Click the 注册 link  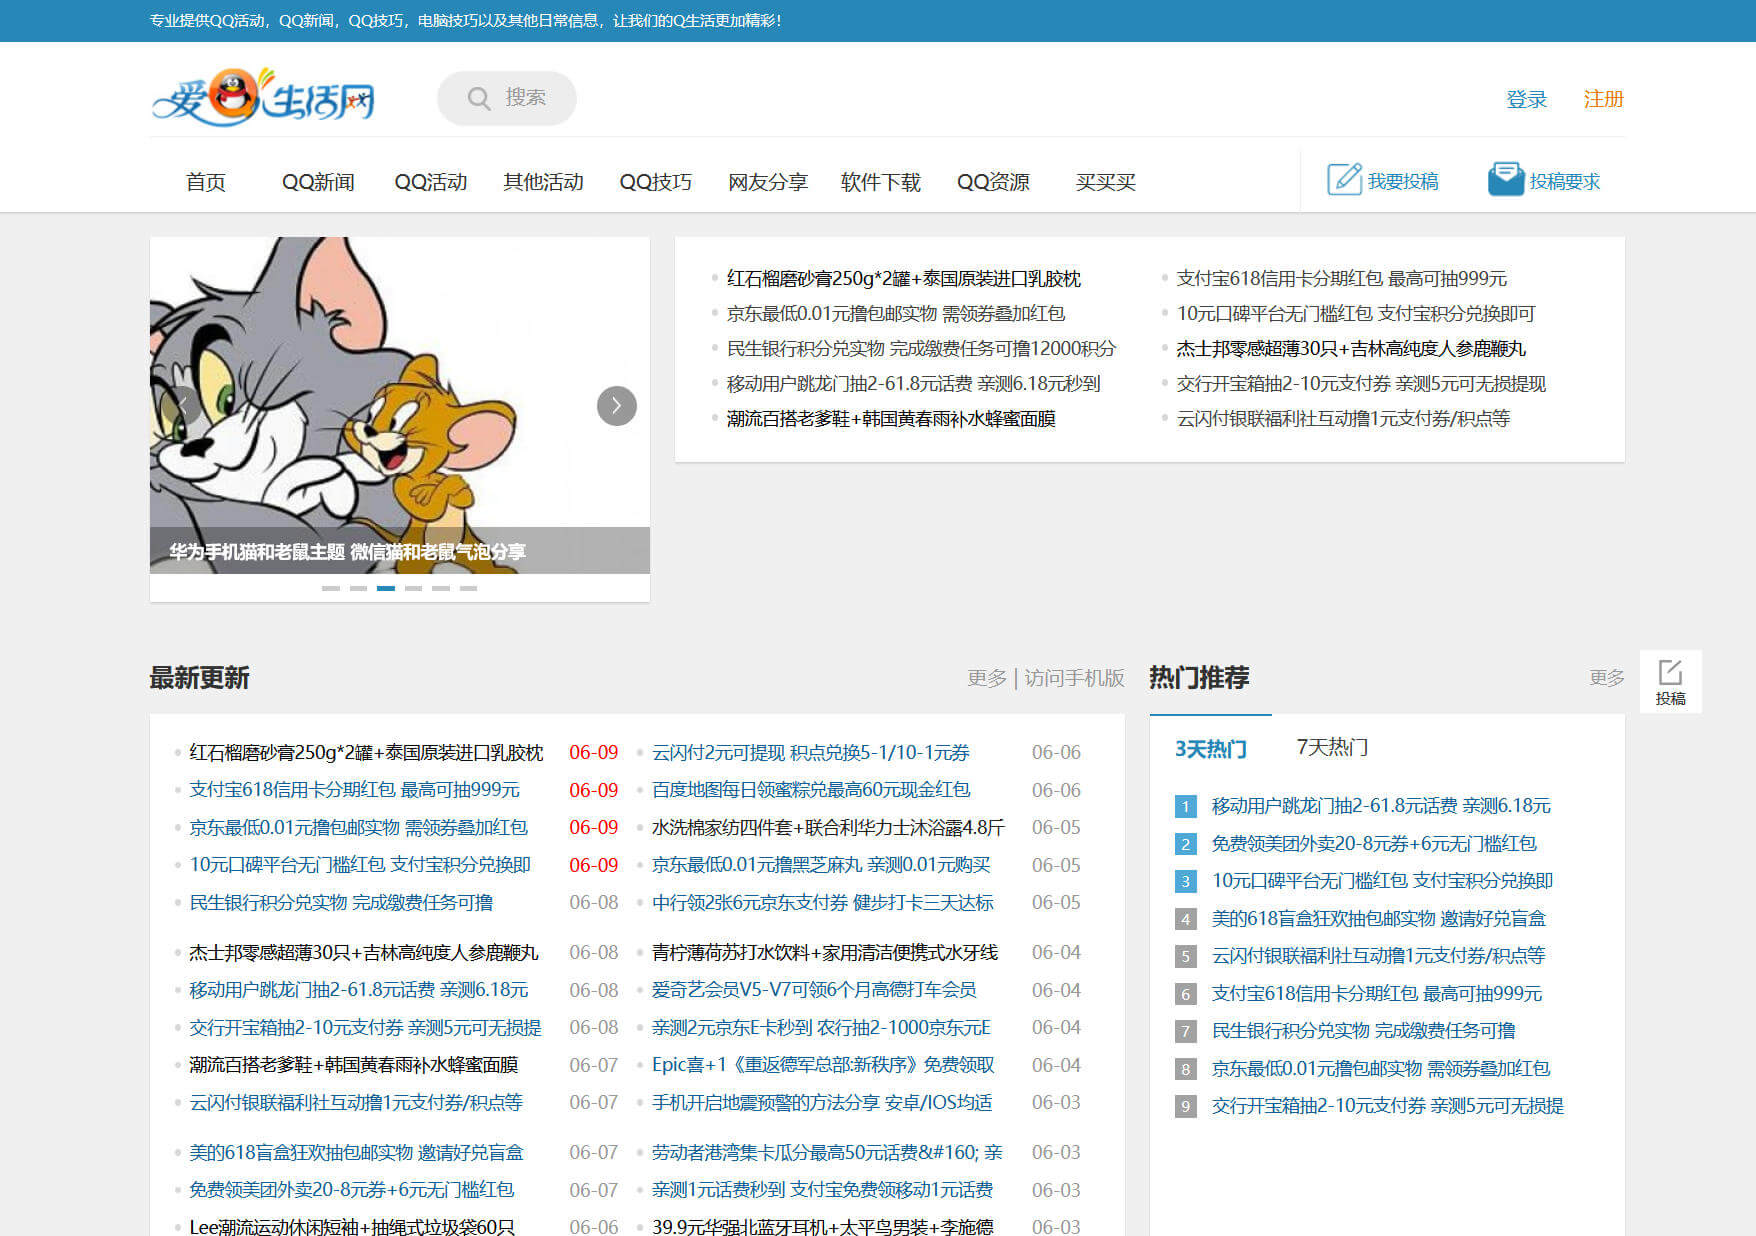click(x=1602, y=98)
